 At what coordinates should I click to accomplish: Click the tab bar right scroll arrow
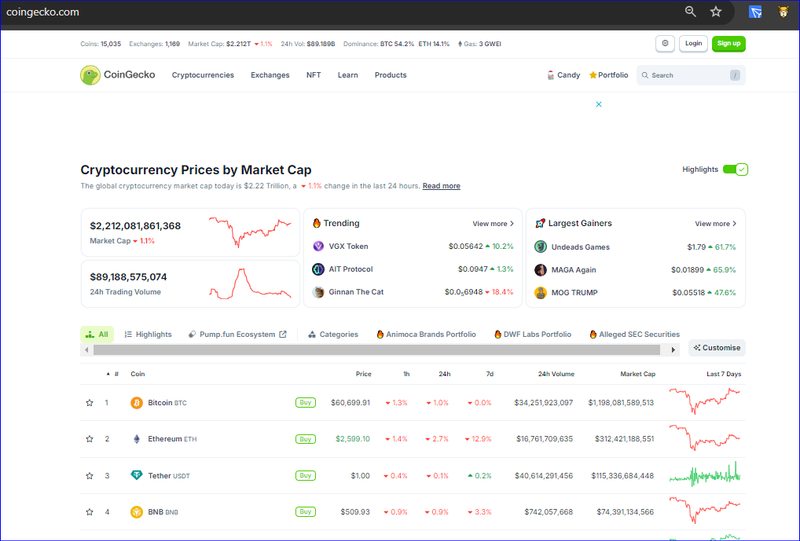point(673,350)
